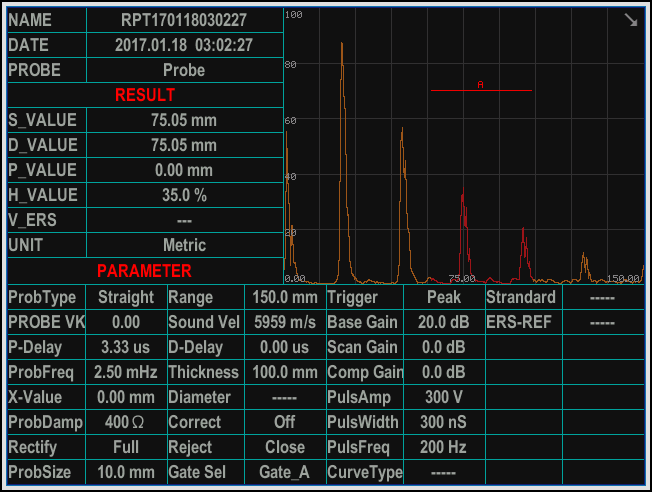Click the ProbType value Straight
Viewport: 652px width, 492px height.
click(x=126, y=297)
